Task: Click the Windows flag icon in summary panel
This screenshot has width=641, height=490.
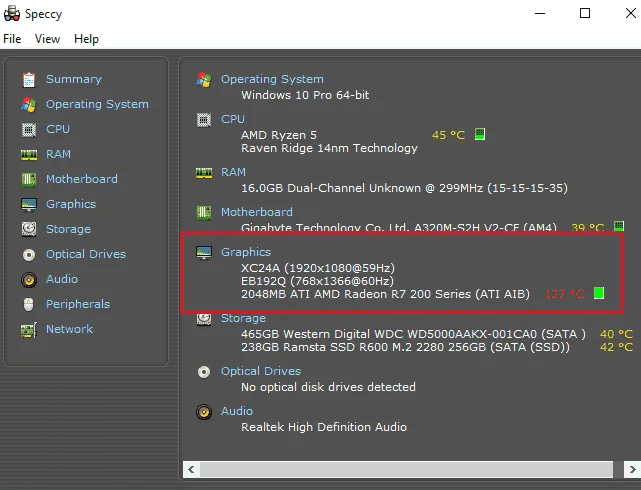Action: click(x=204, y=80)
